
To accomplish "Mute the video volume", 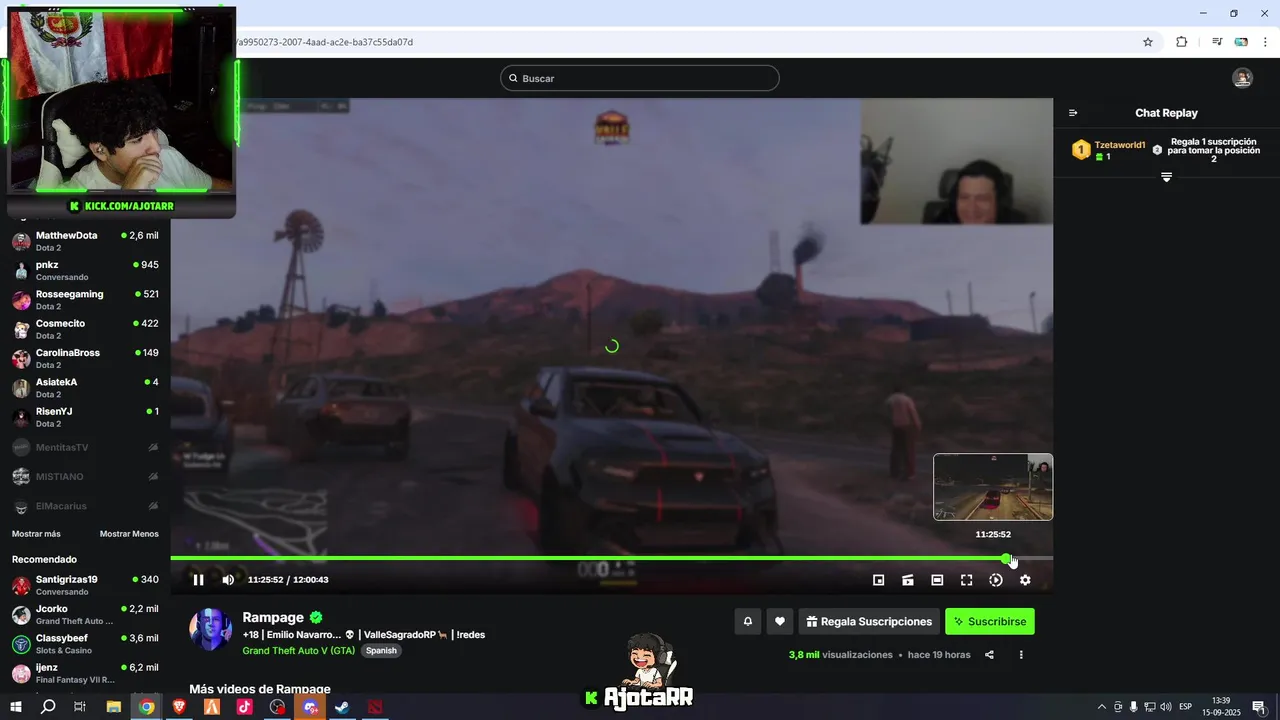I will (x=228, y=580).
